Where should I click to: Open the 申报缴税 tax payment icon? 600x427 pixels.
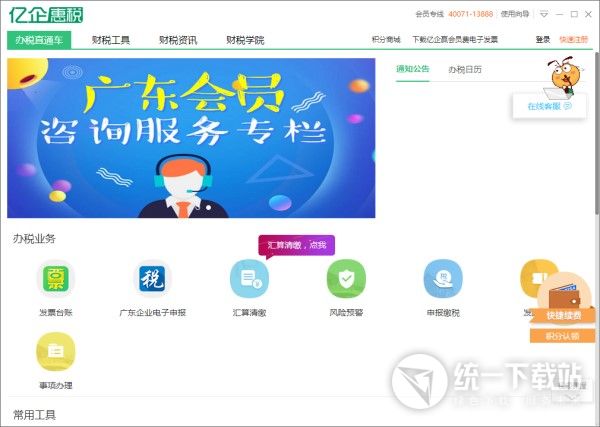coord(443,279)
